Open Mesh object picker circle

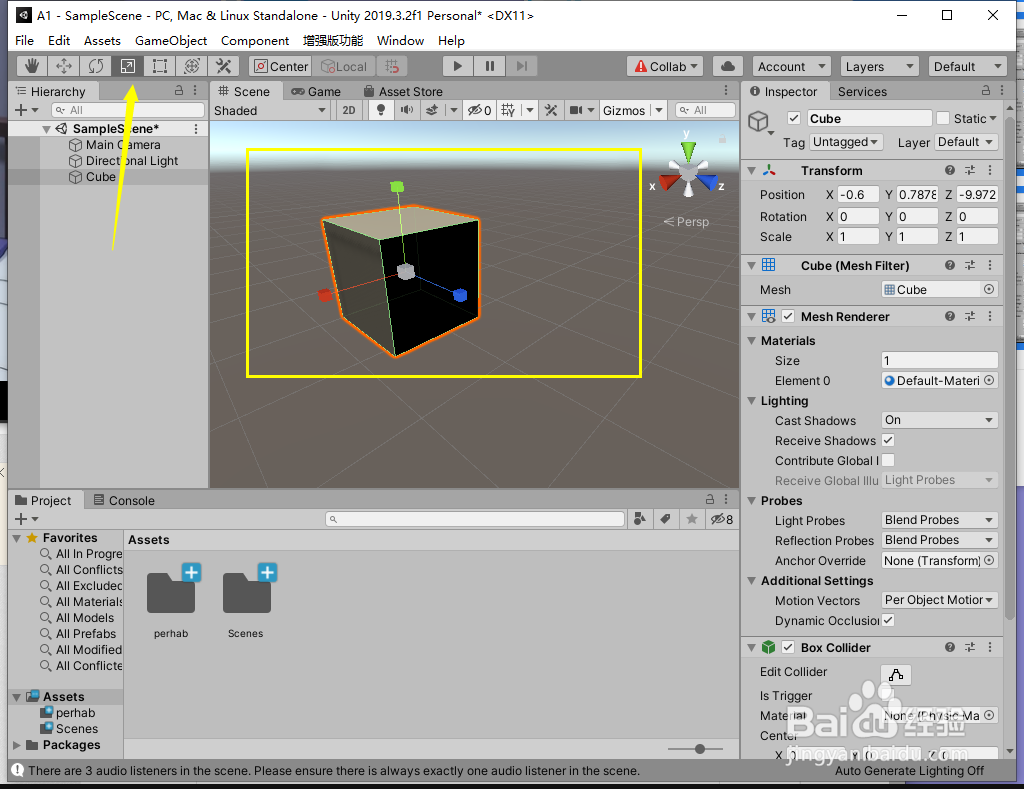(x=989, y=289)
